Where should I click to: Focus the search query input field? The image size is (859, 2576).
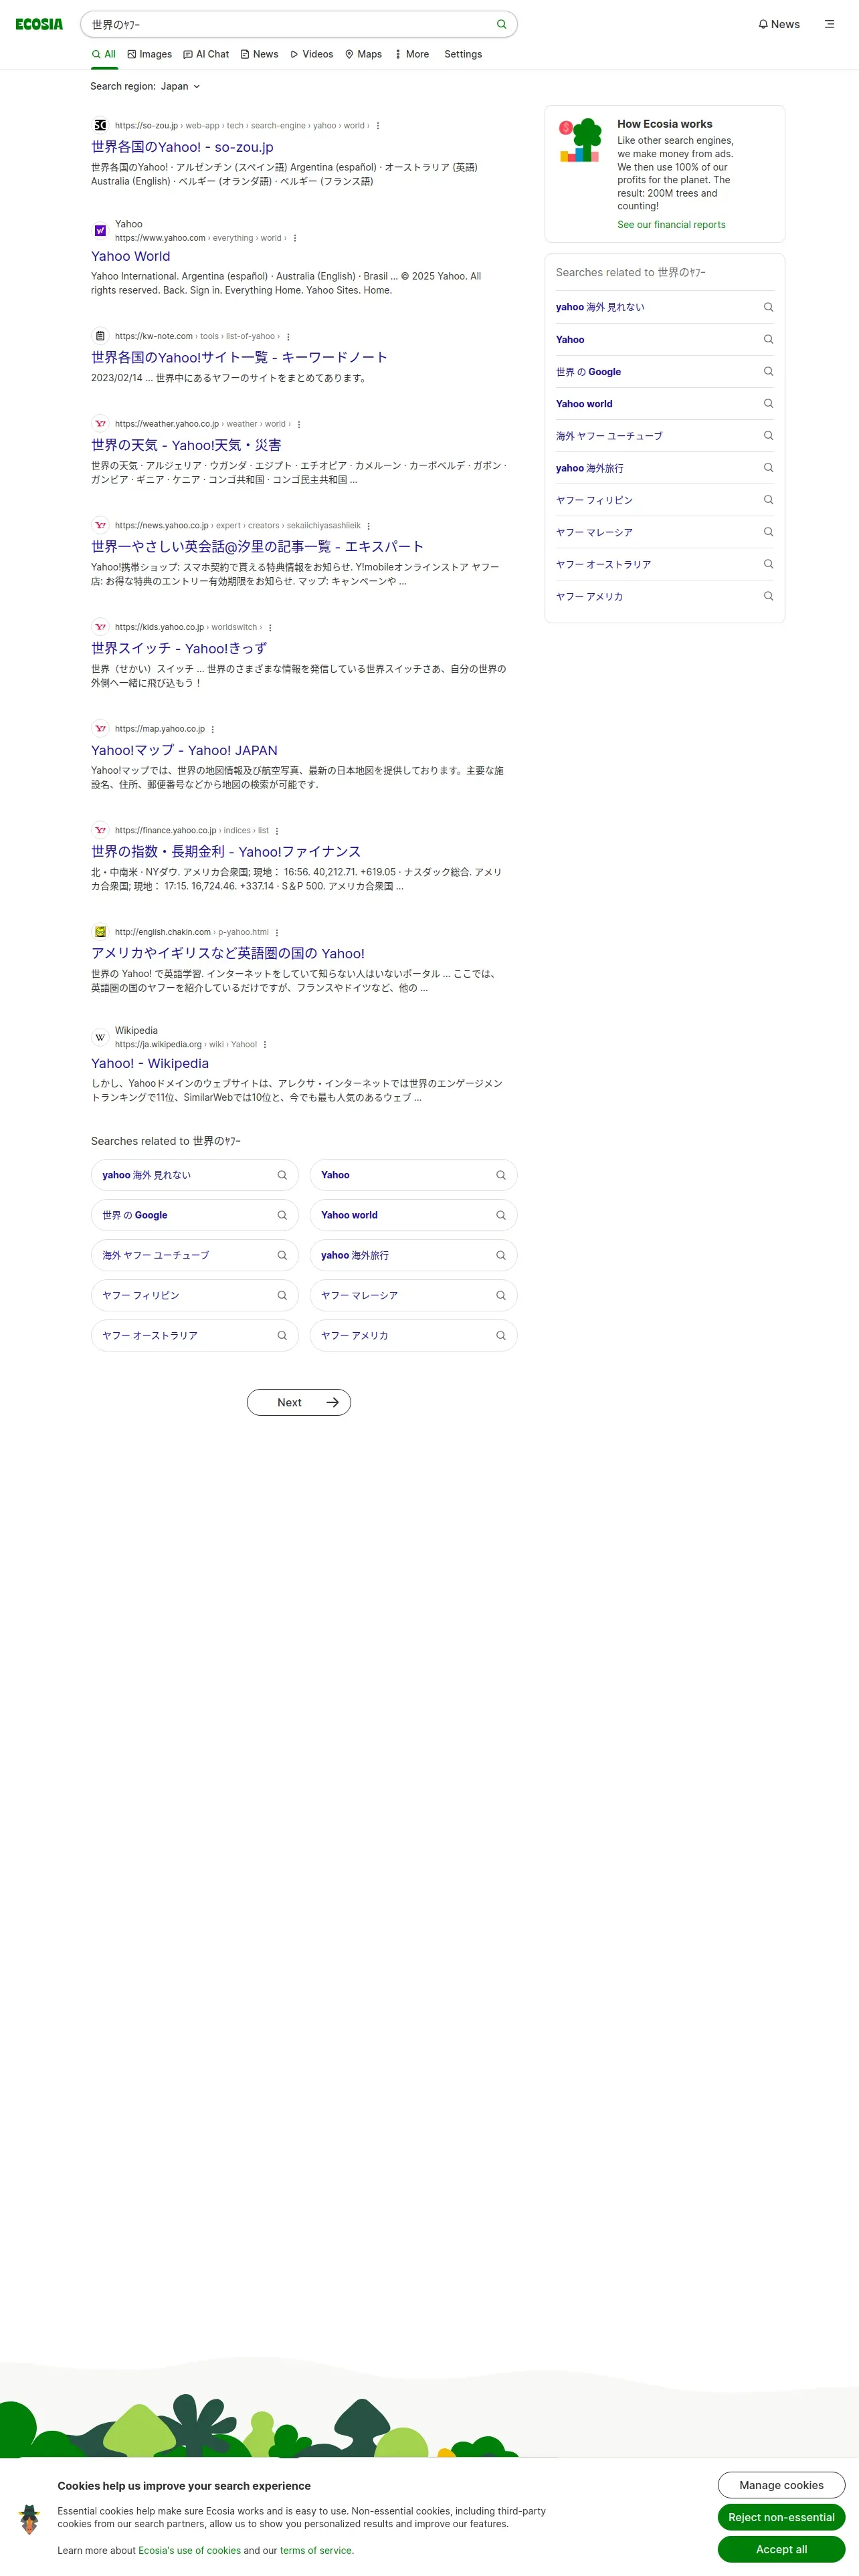[290, 24]
